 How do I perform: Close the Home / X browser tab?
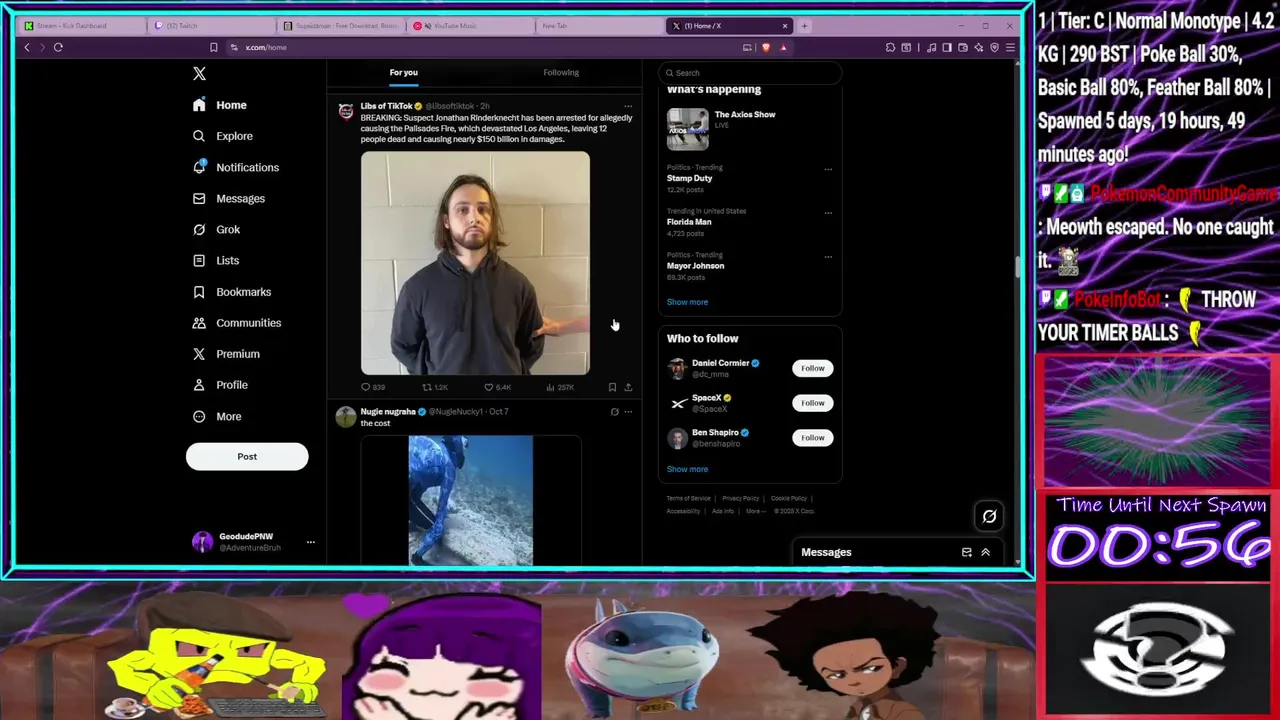point(785,26)
